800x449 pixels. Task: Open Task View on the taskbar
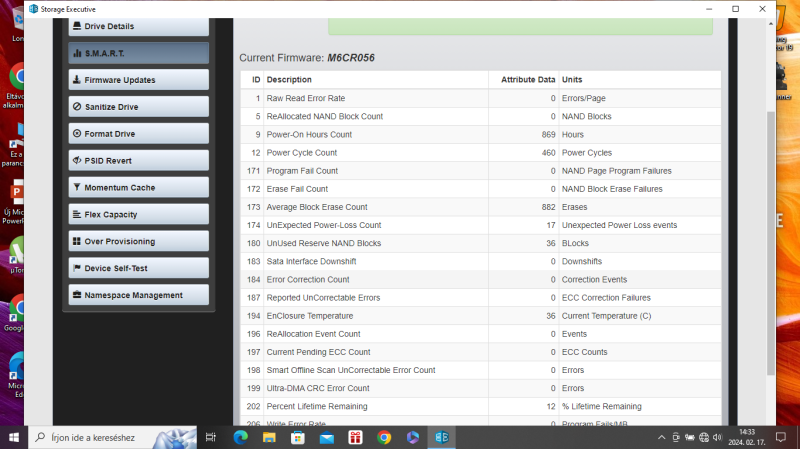[210, 437]
